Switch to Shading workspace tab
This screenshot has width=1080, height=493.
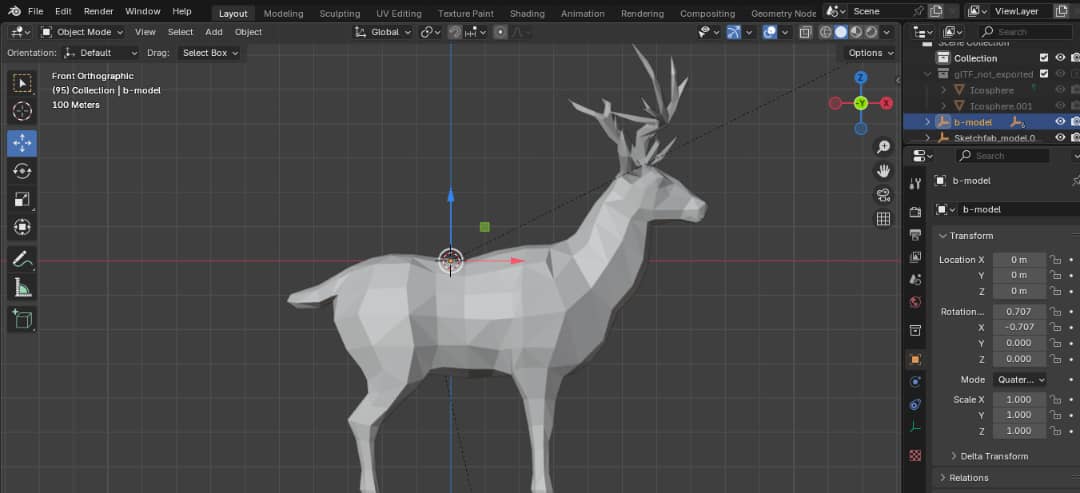527,14
